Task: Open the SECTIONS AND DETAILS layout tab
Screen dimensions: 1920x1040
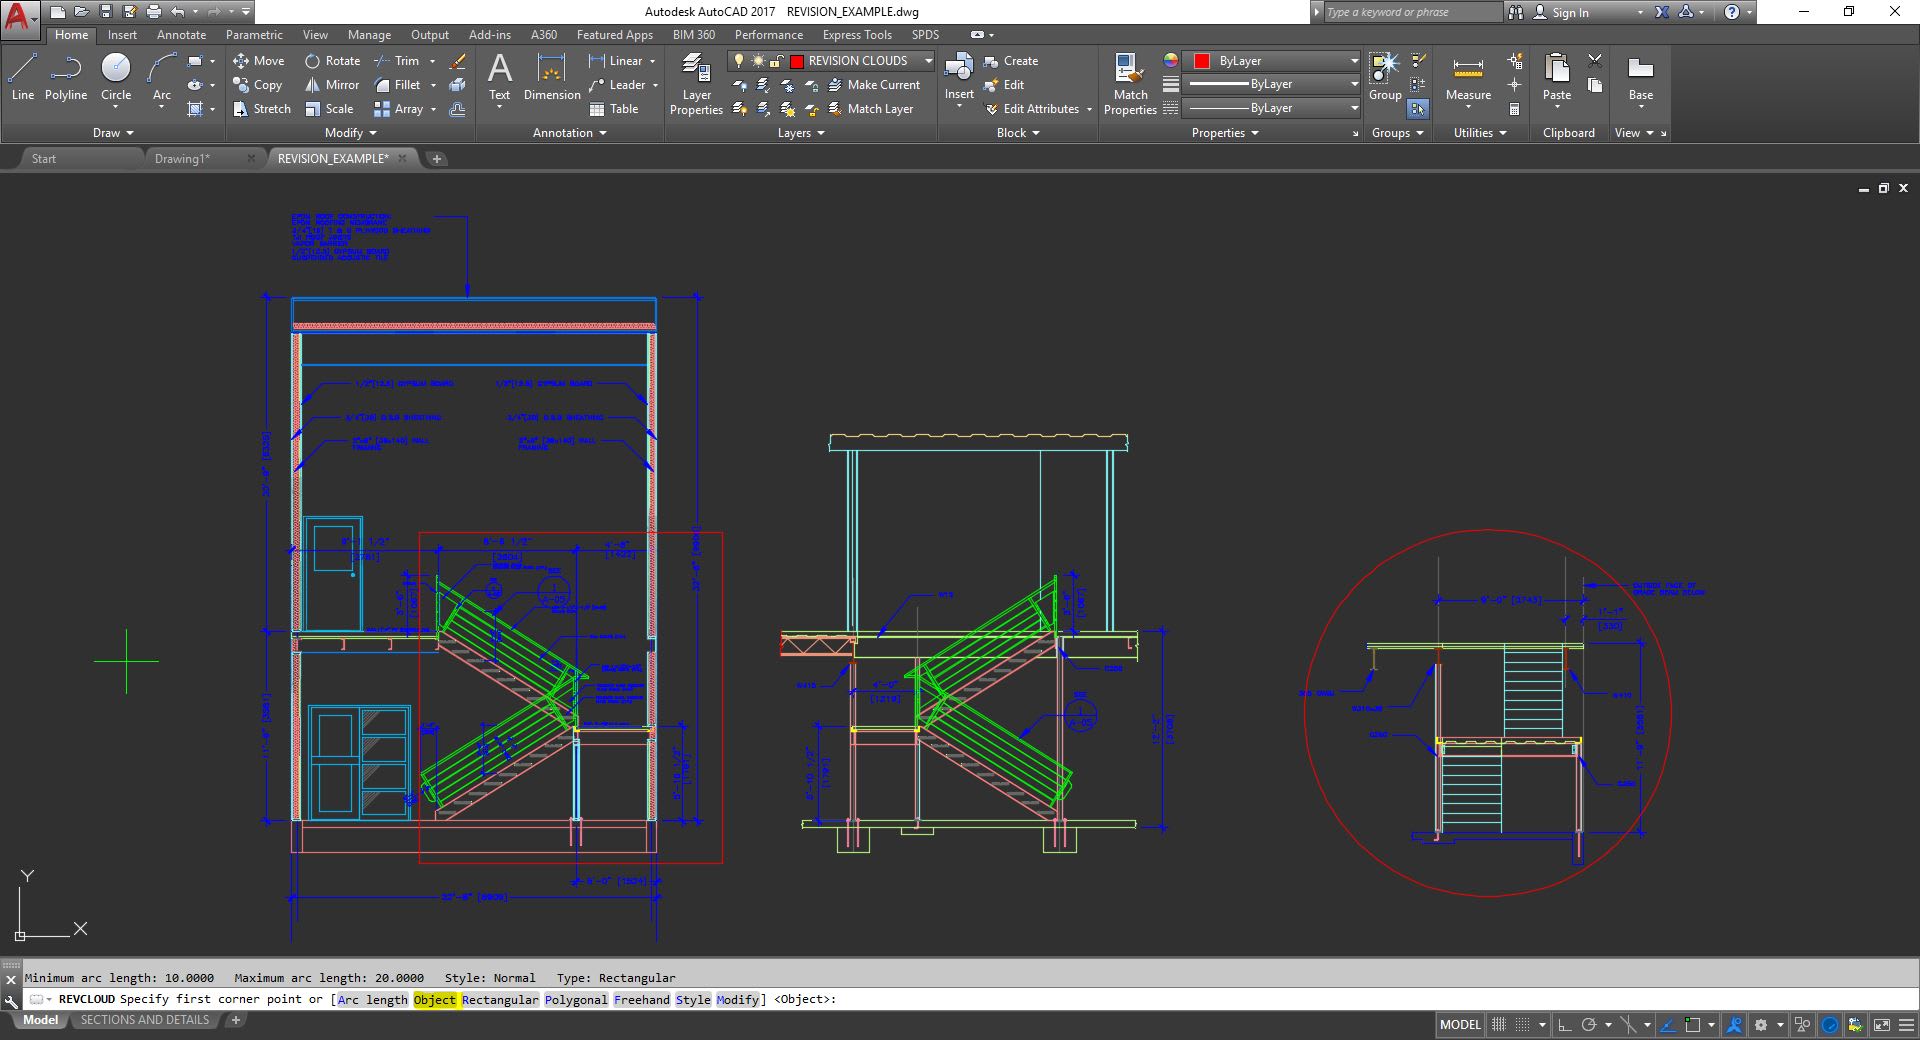Action: pos(145,1020)
